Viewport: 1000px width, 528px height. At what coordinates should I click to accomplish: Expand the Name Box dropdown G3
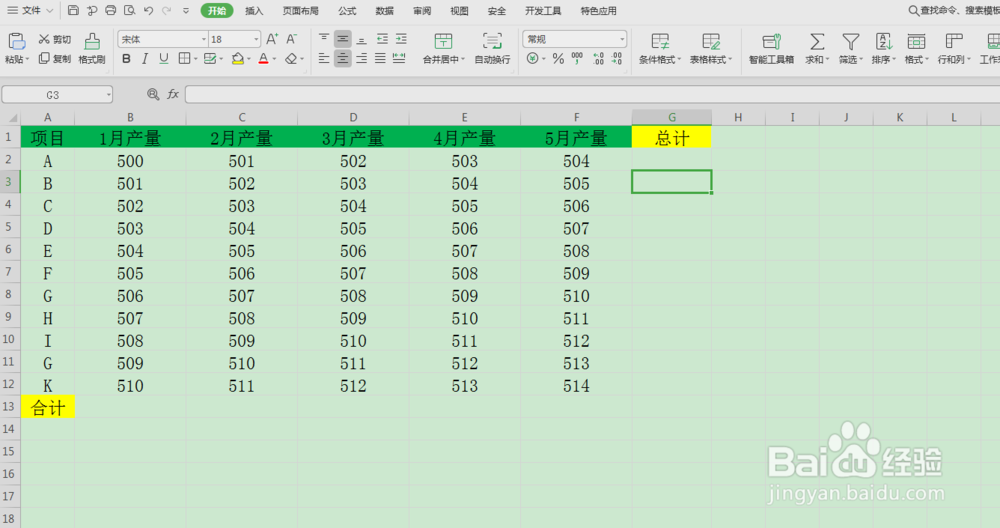108,95
